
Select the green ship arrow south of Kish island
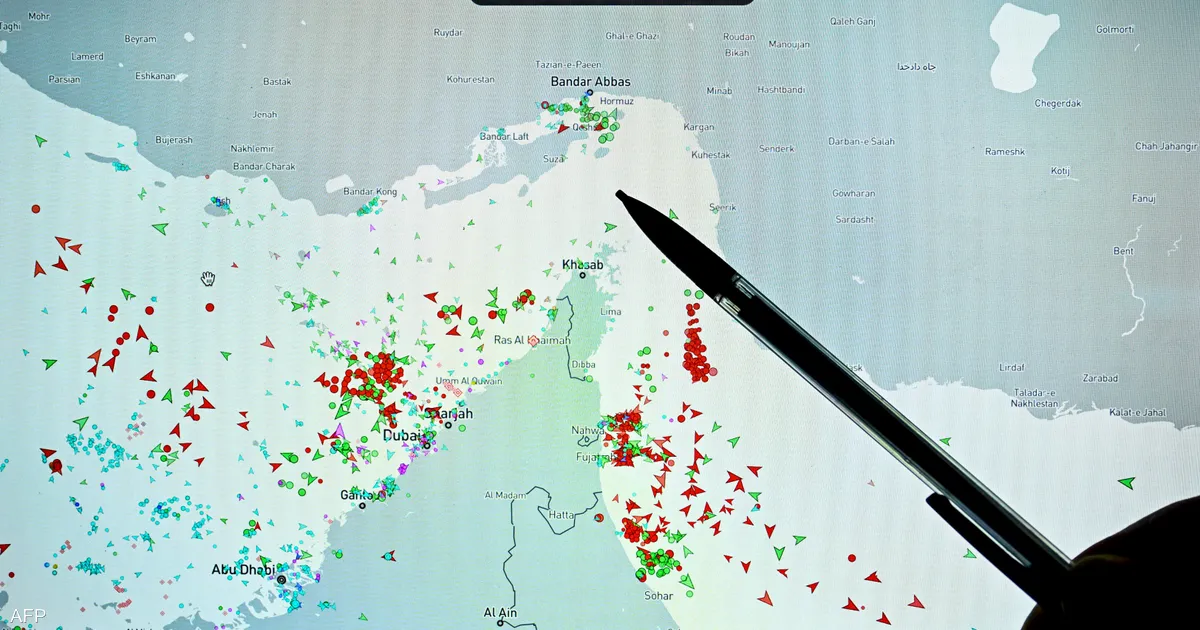click(x=160, y=229)
